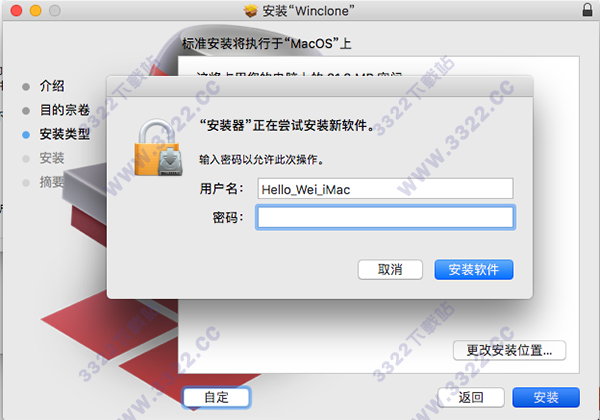The image size is (600, 420).
Task: Select the 目的宗卷 step bullet
Action: pos(26,111)
